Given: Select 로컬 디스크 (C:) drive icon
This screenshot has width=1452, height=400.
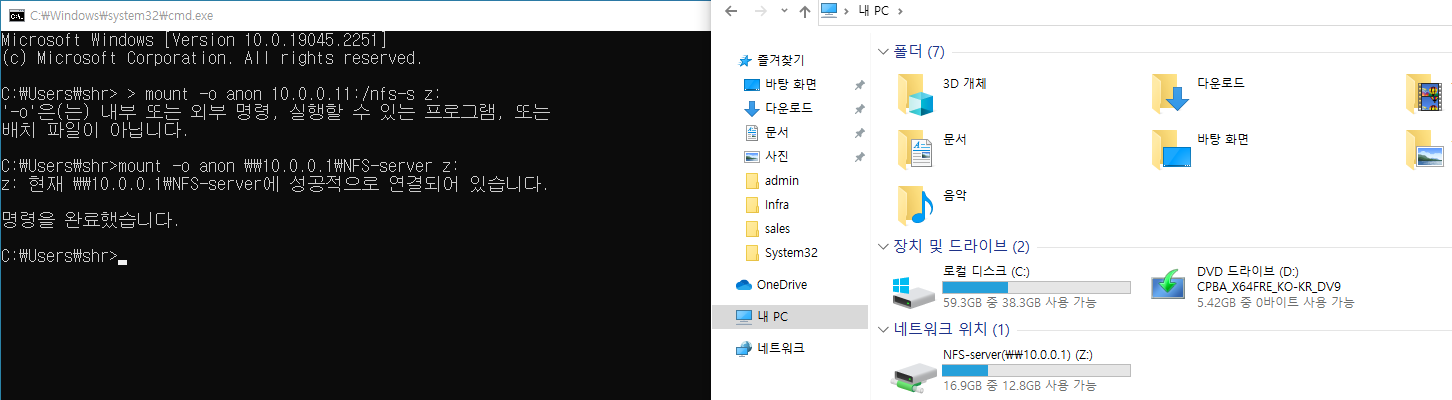Looking at the screenshot, I should 914,291.
